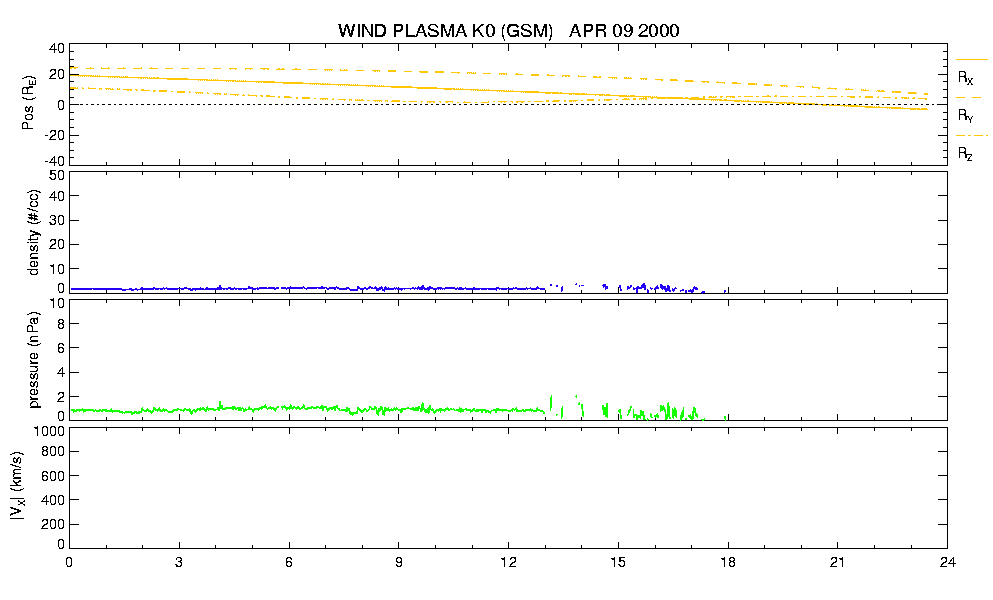Click the 400 tick on velocity axis
993x600 pixels.
tap(55, 500)
